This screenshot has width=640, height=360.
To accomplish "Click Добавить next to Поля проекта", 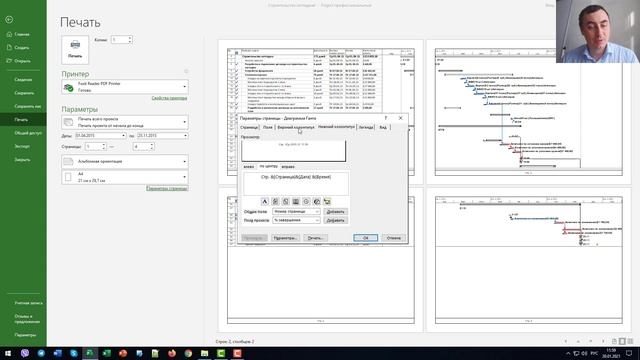I will [336, 220].
